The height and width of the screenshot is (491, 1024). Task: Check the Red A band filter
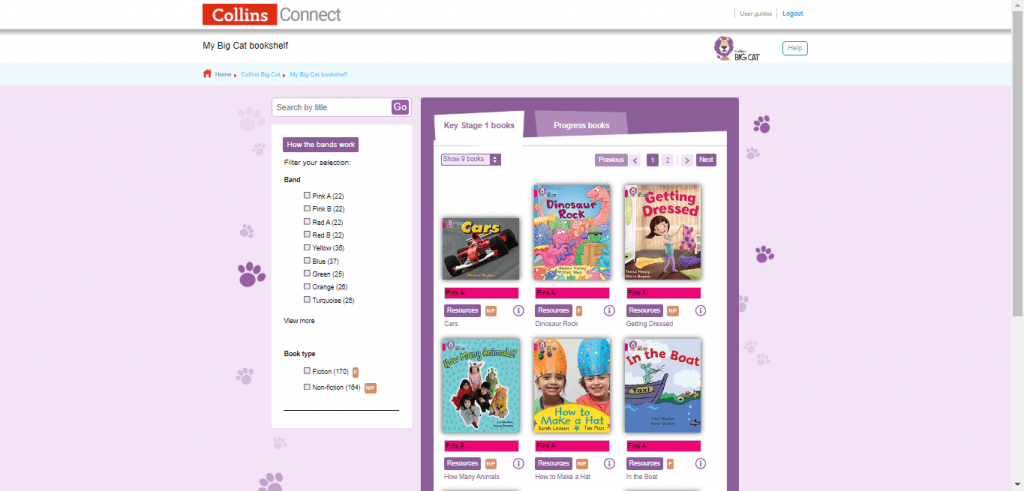307,221
